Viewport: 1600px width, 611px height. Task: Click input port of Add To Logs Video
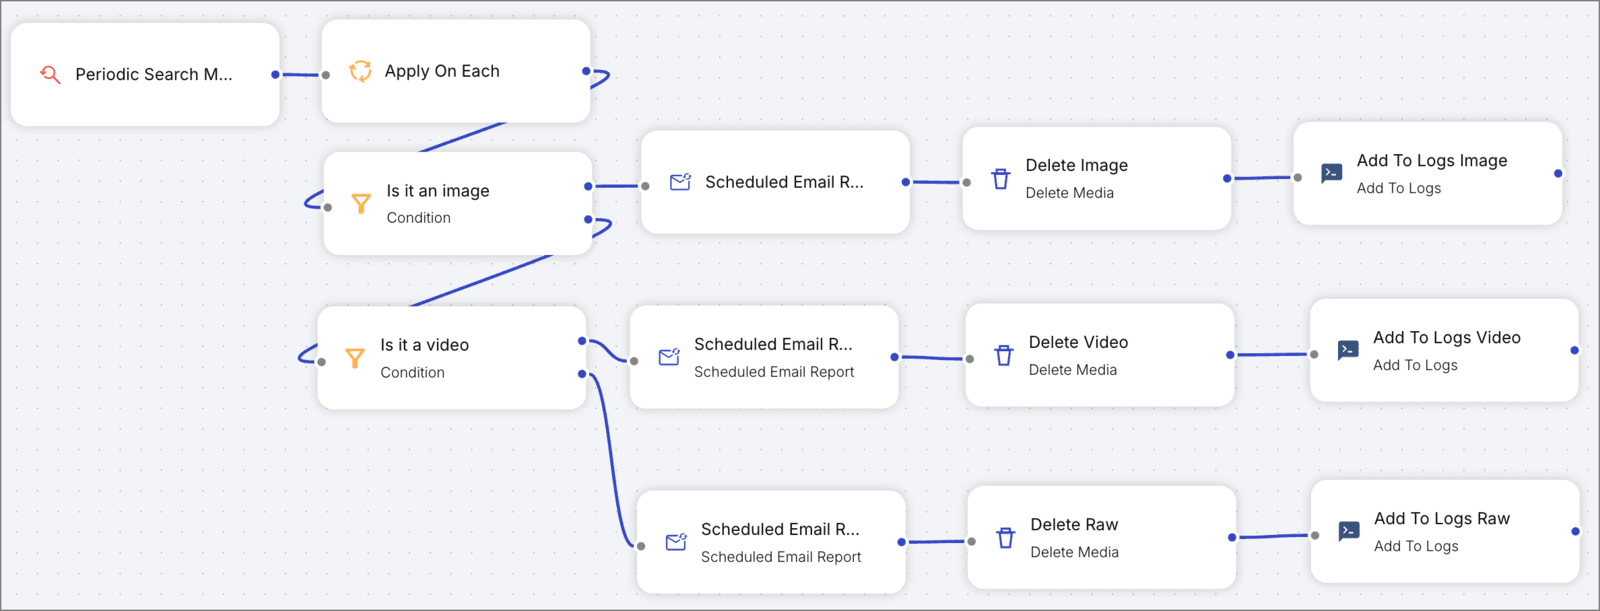tap(1314, 354)
